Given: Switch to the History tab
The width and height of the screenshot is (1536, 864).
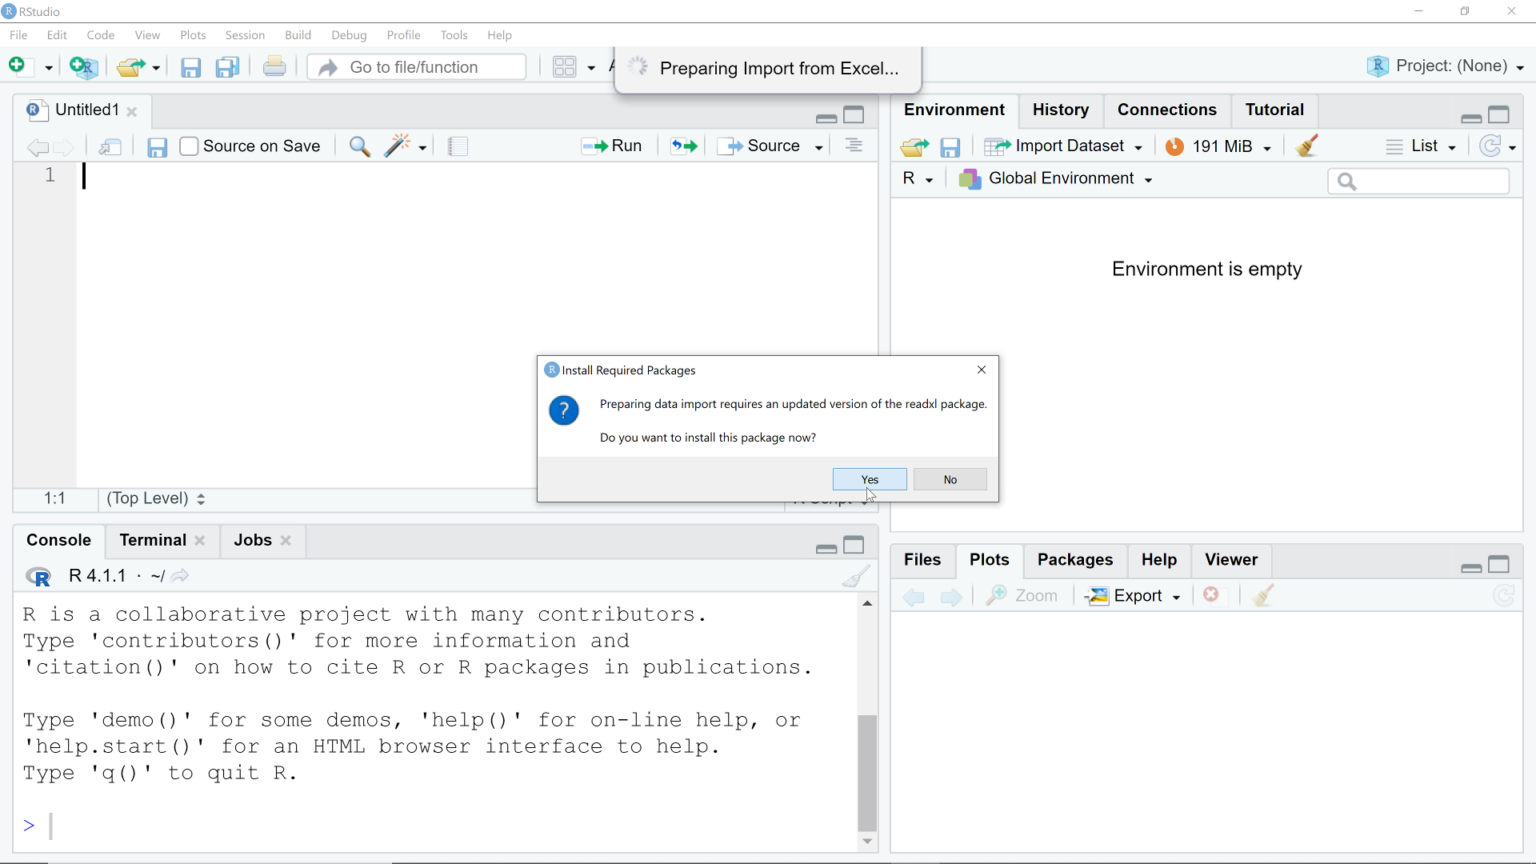Looking at the screenshot, I should click(1060, 110).
